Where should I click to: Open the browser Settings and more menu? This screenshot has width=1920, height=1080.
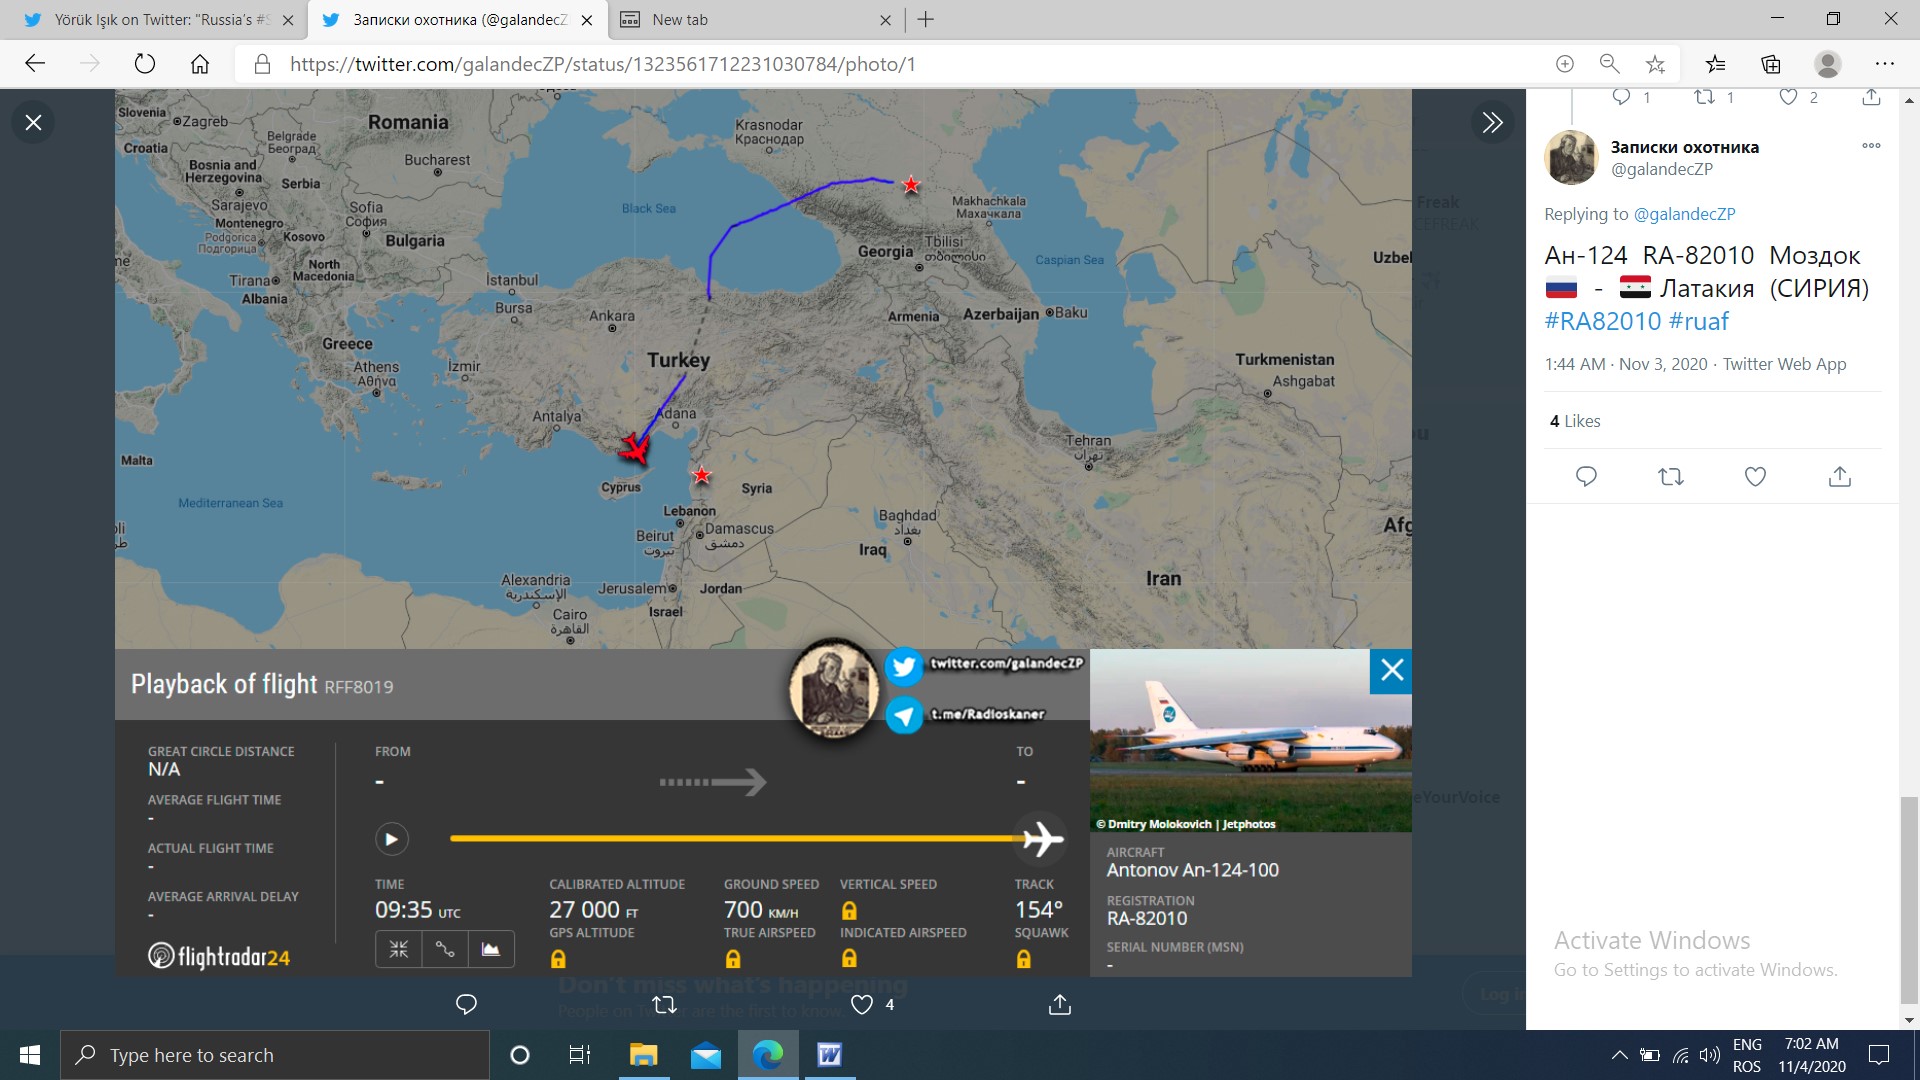click(x=1885, y=64)
